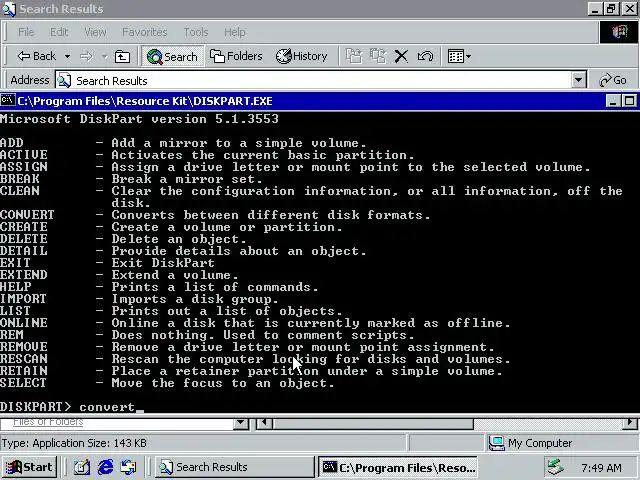Open the Forward history dropdown arrow
The image size is (640, 480).
click(x=104, y=56)
